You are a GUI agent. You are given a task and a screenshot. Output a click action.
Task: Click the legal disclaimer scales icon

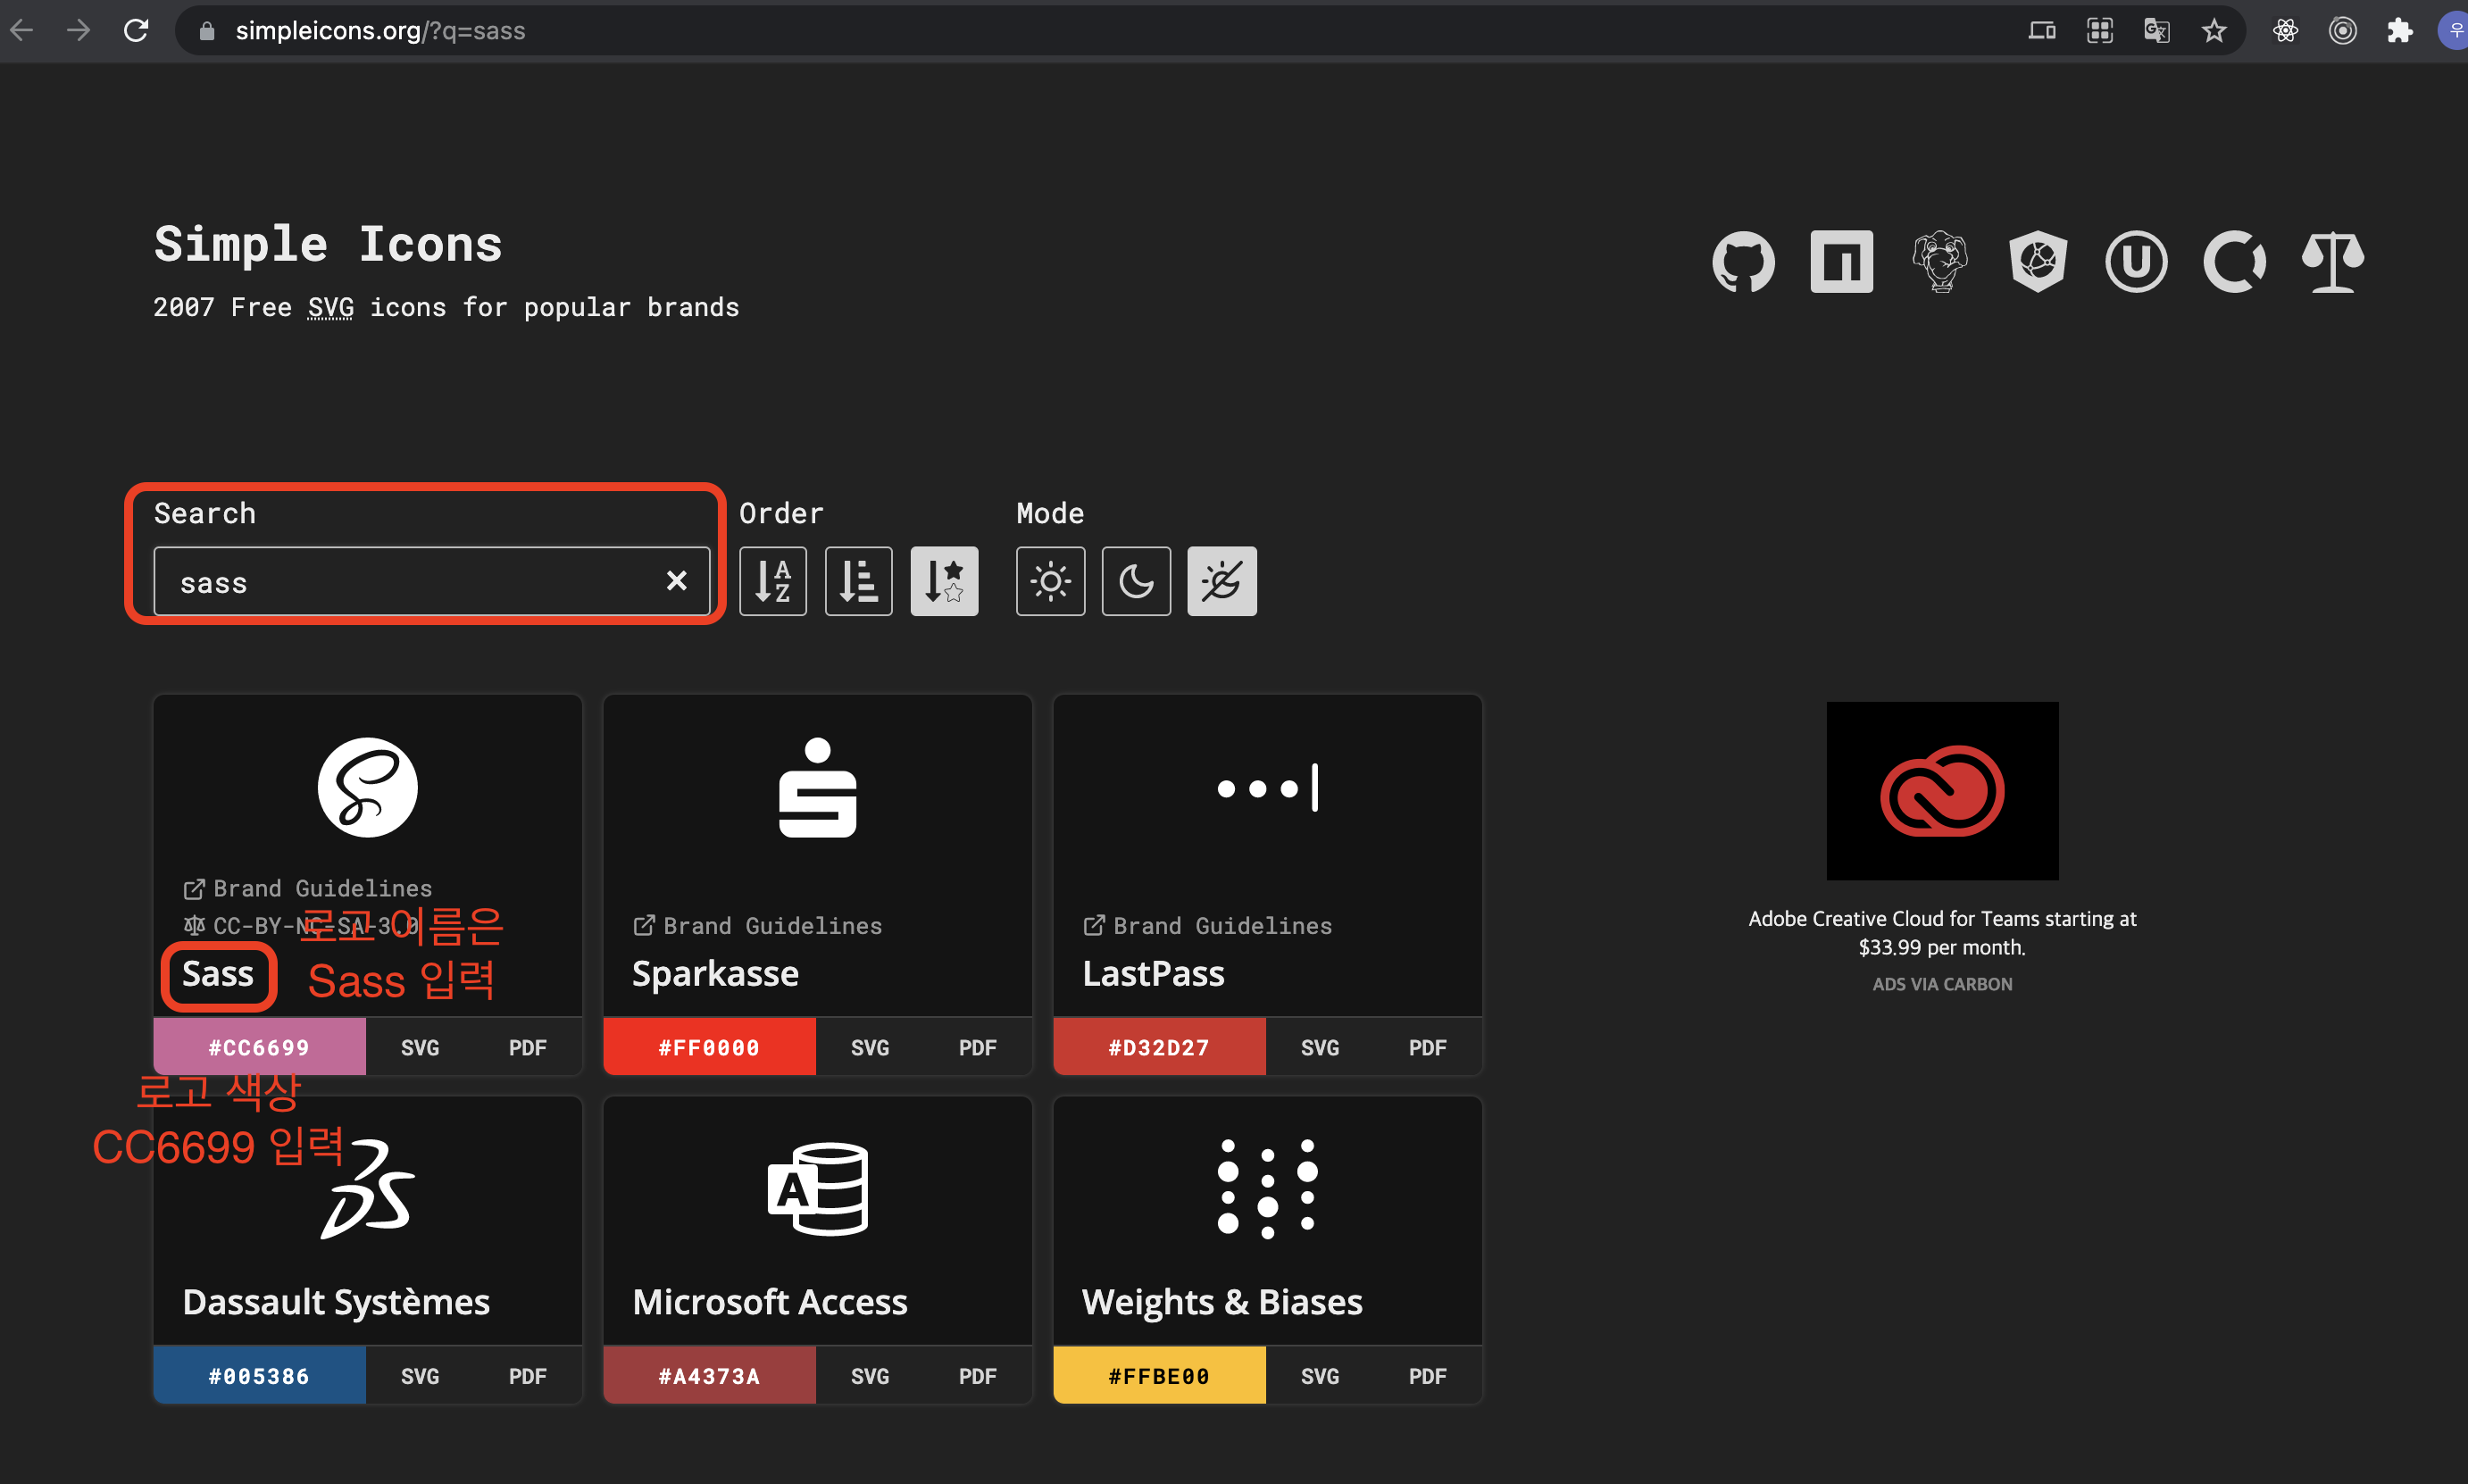pyautogui.click(x=2332, y=262)
